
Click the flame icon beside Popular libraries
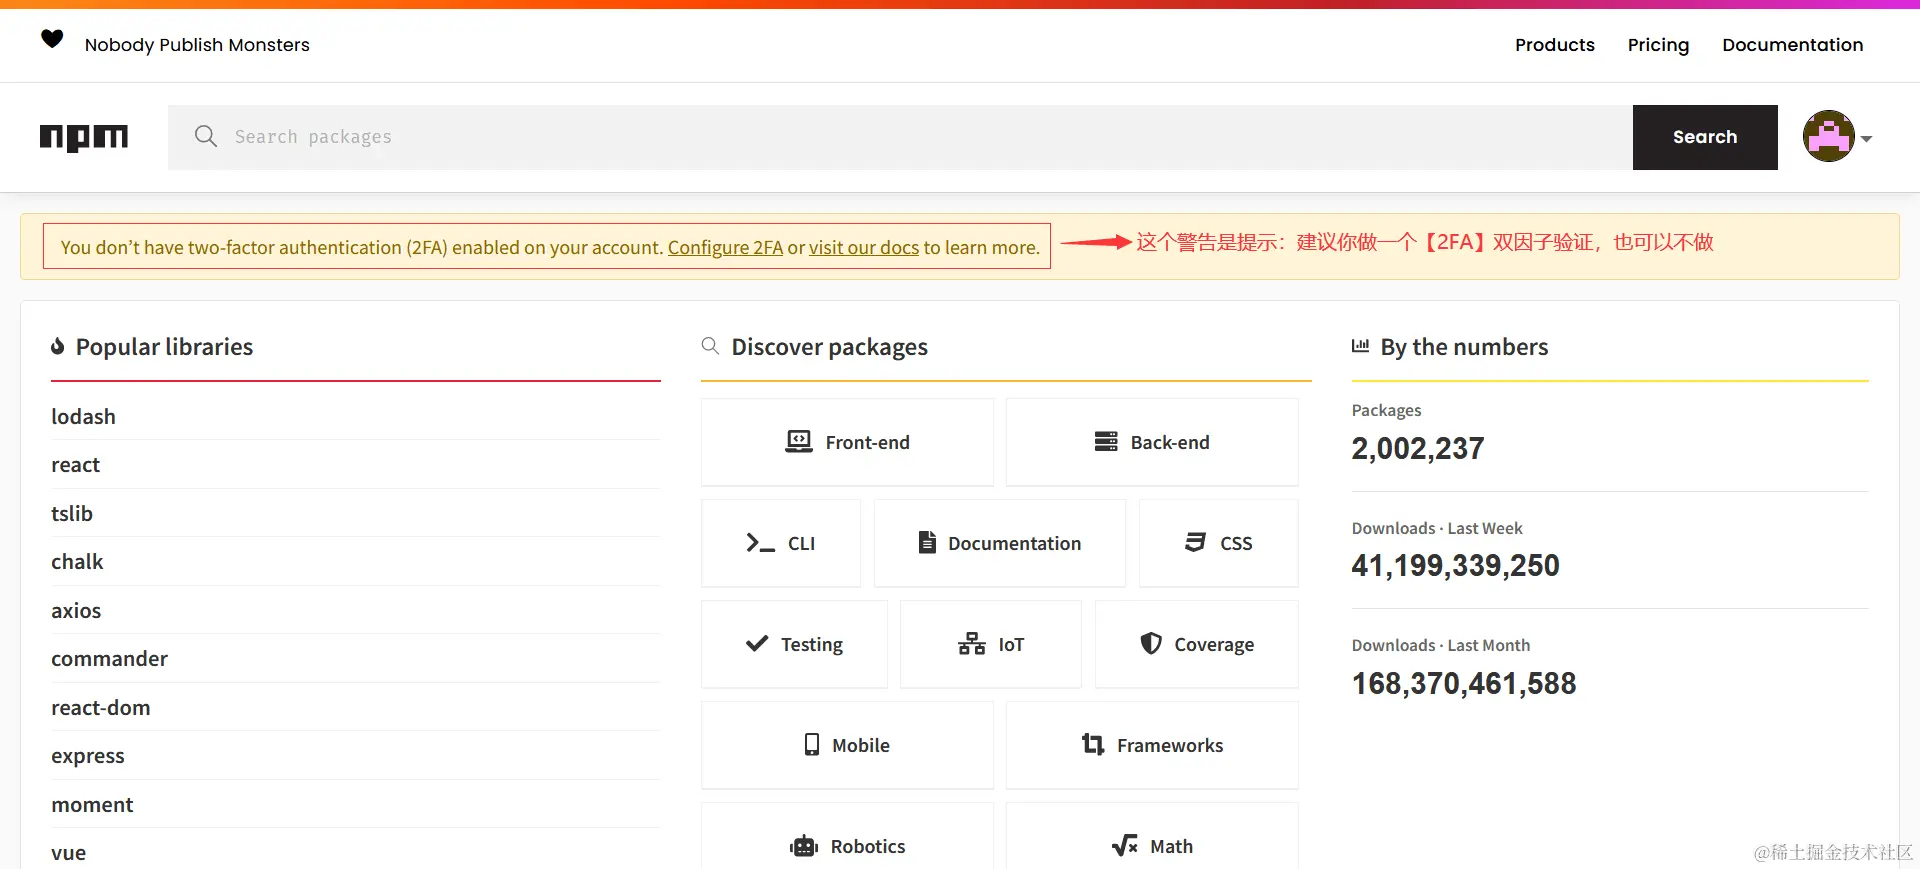pyautogui.click(x=58, y=346)
